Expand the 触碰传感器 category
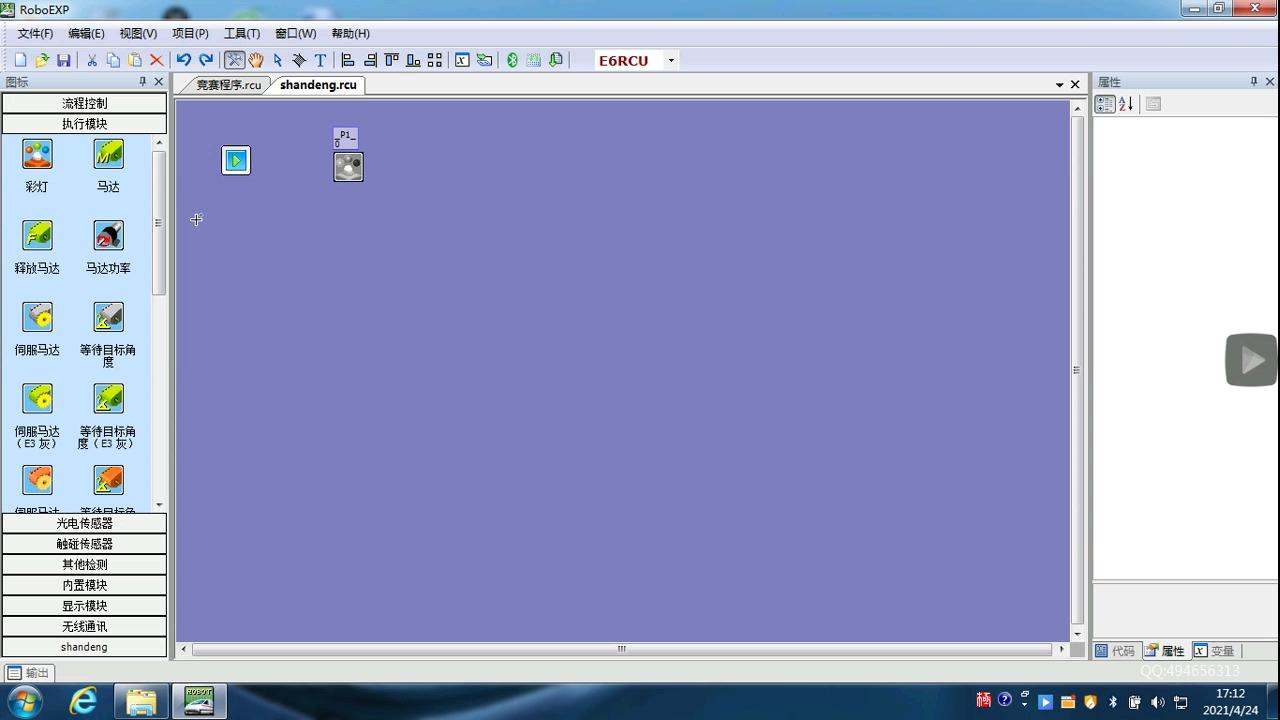The image size is (1280, 720). [84, 544]
